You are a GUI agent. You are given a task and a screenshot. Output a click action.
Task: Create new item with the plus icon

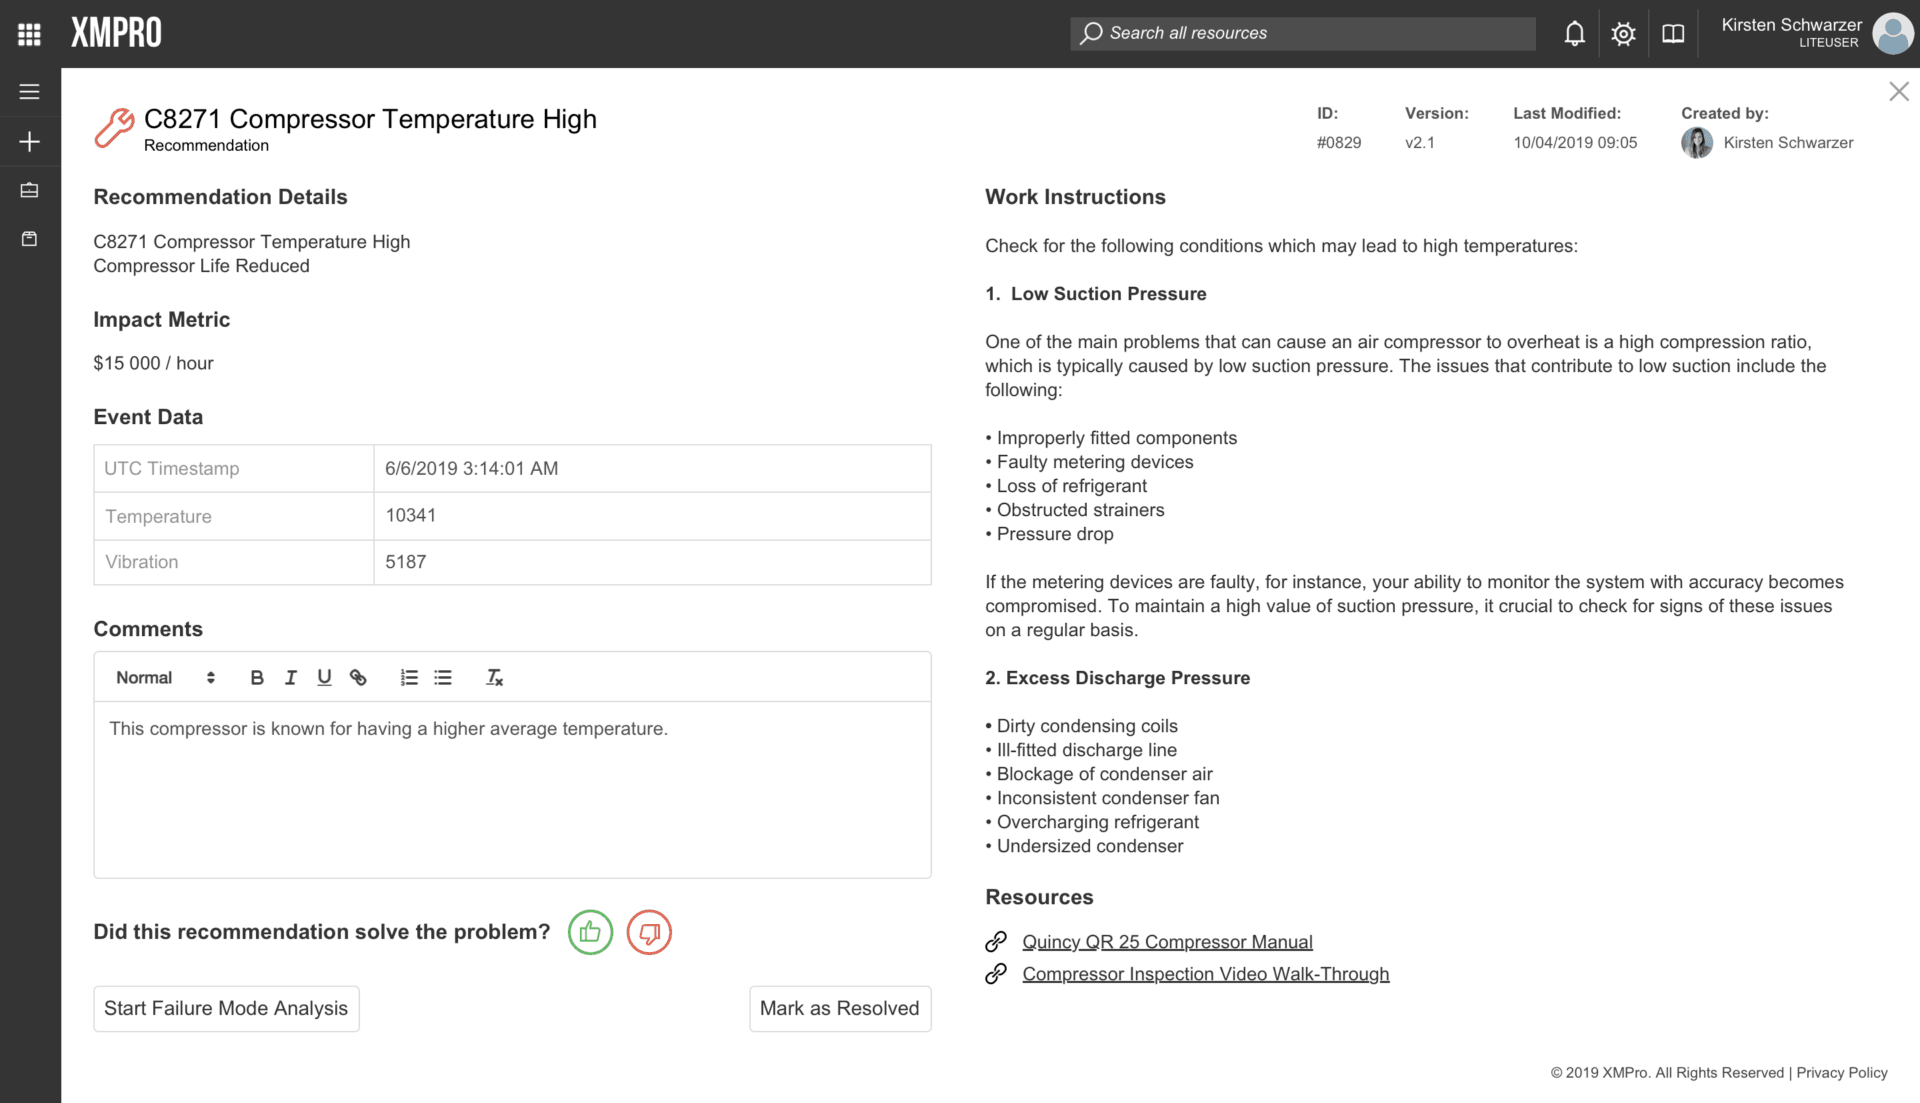coord(29,140)
